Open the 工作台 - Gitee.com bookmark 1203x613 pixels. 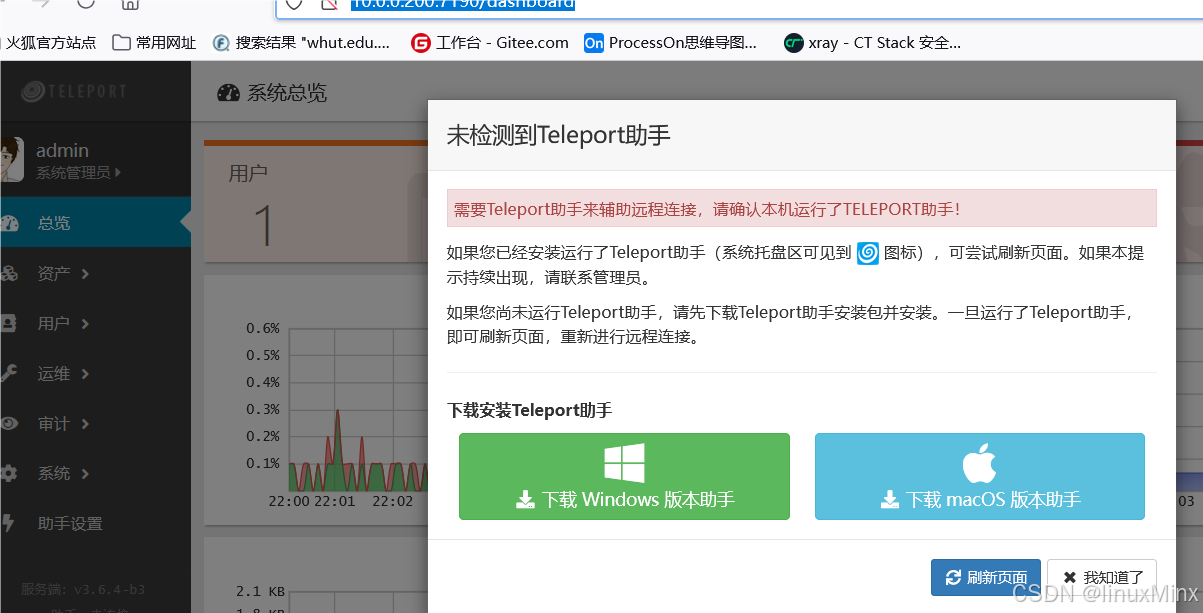(490, 43)
